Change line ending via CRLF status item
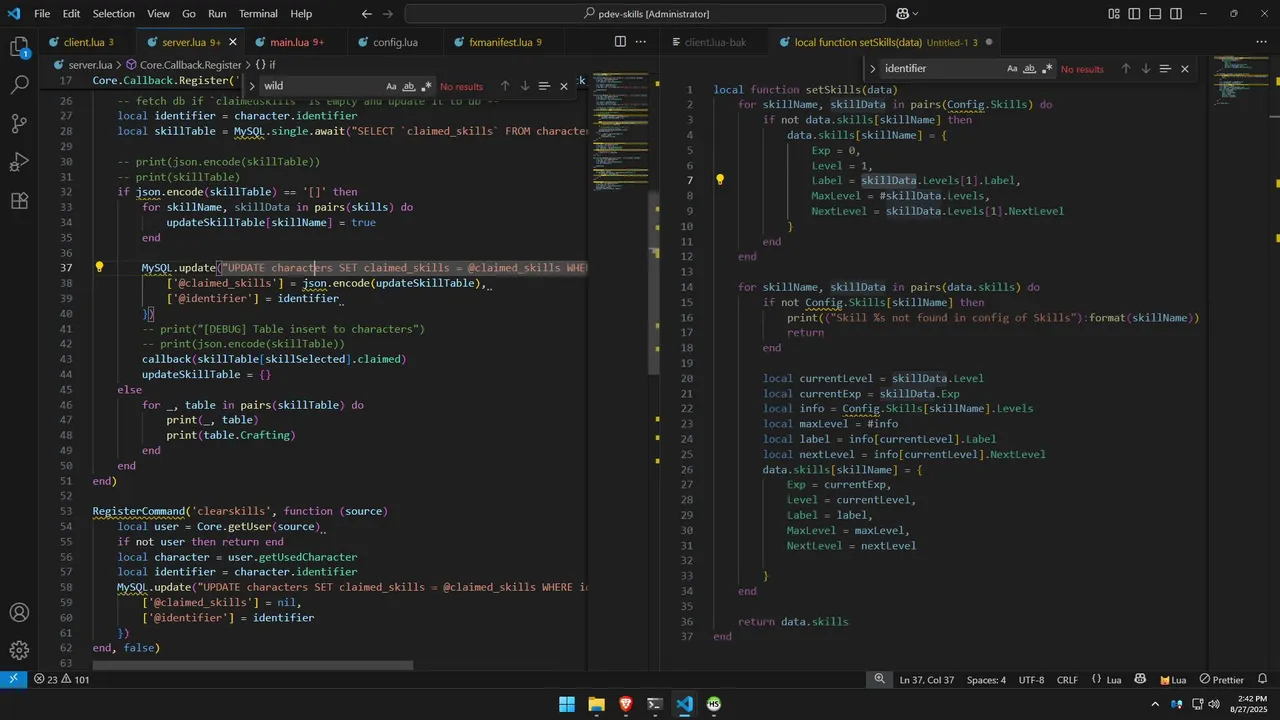 click(x=1067, y=680)
